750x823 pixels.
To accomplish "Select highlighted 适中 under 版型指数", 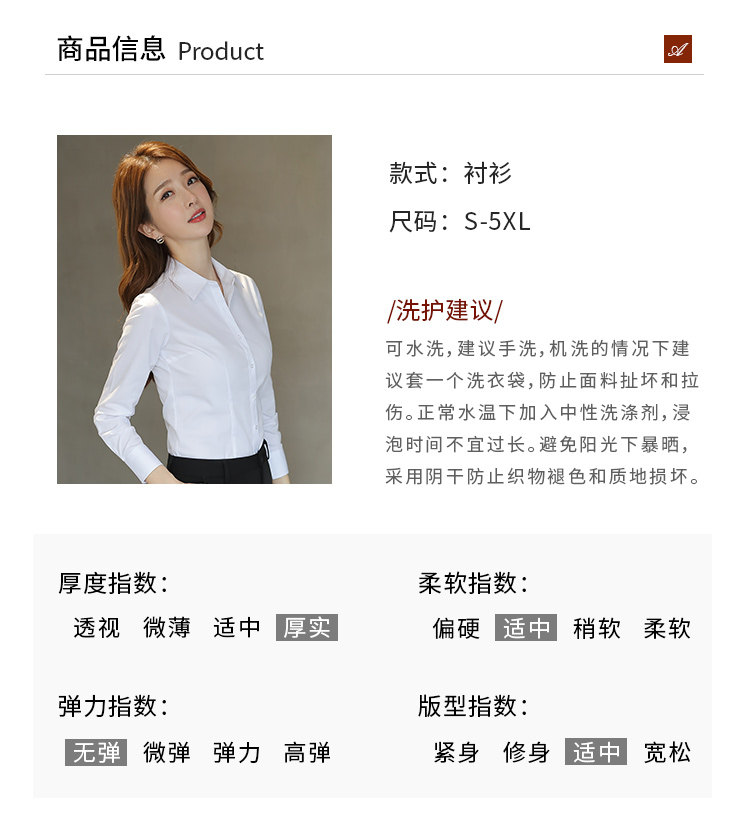I will point(596,752).
